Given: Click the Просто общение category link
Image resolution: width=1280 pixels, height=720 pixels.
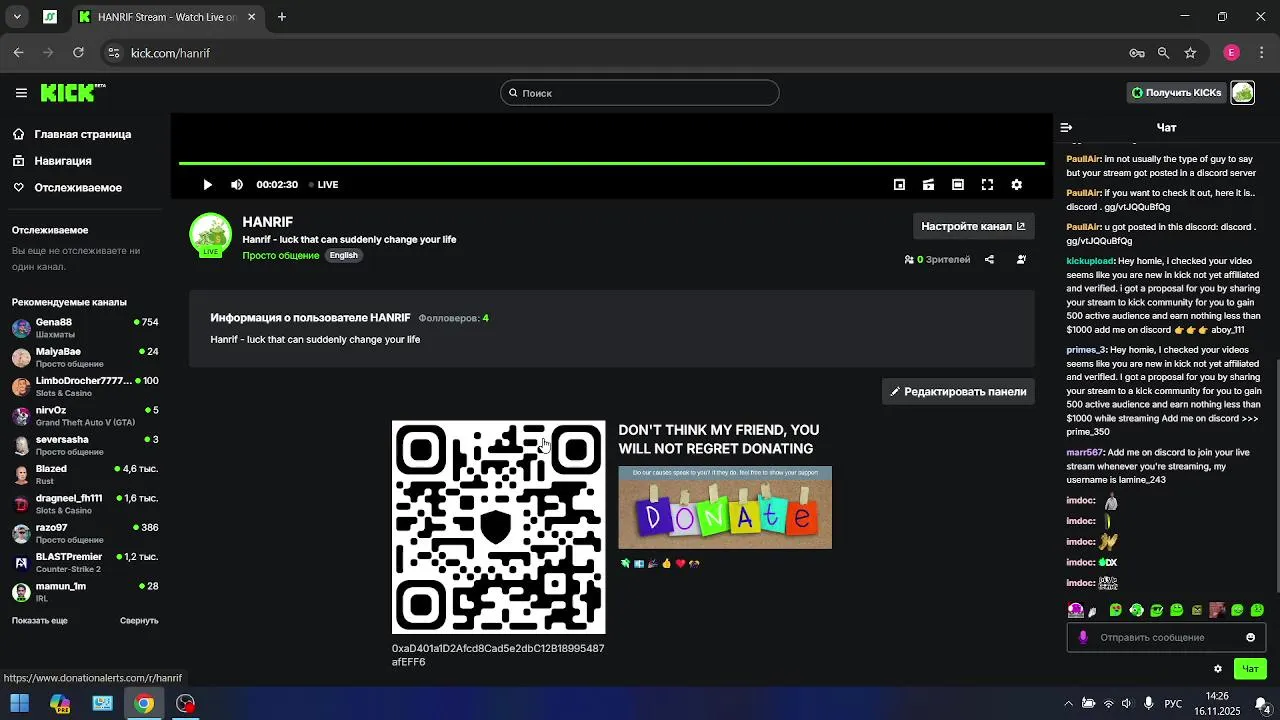Looking at the screenshot, I should pos(280,256).
